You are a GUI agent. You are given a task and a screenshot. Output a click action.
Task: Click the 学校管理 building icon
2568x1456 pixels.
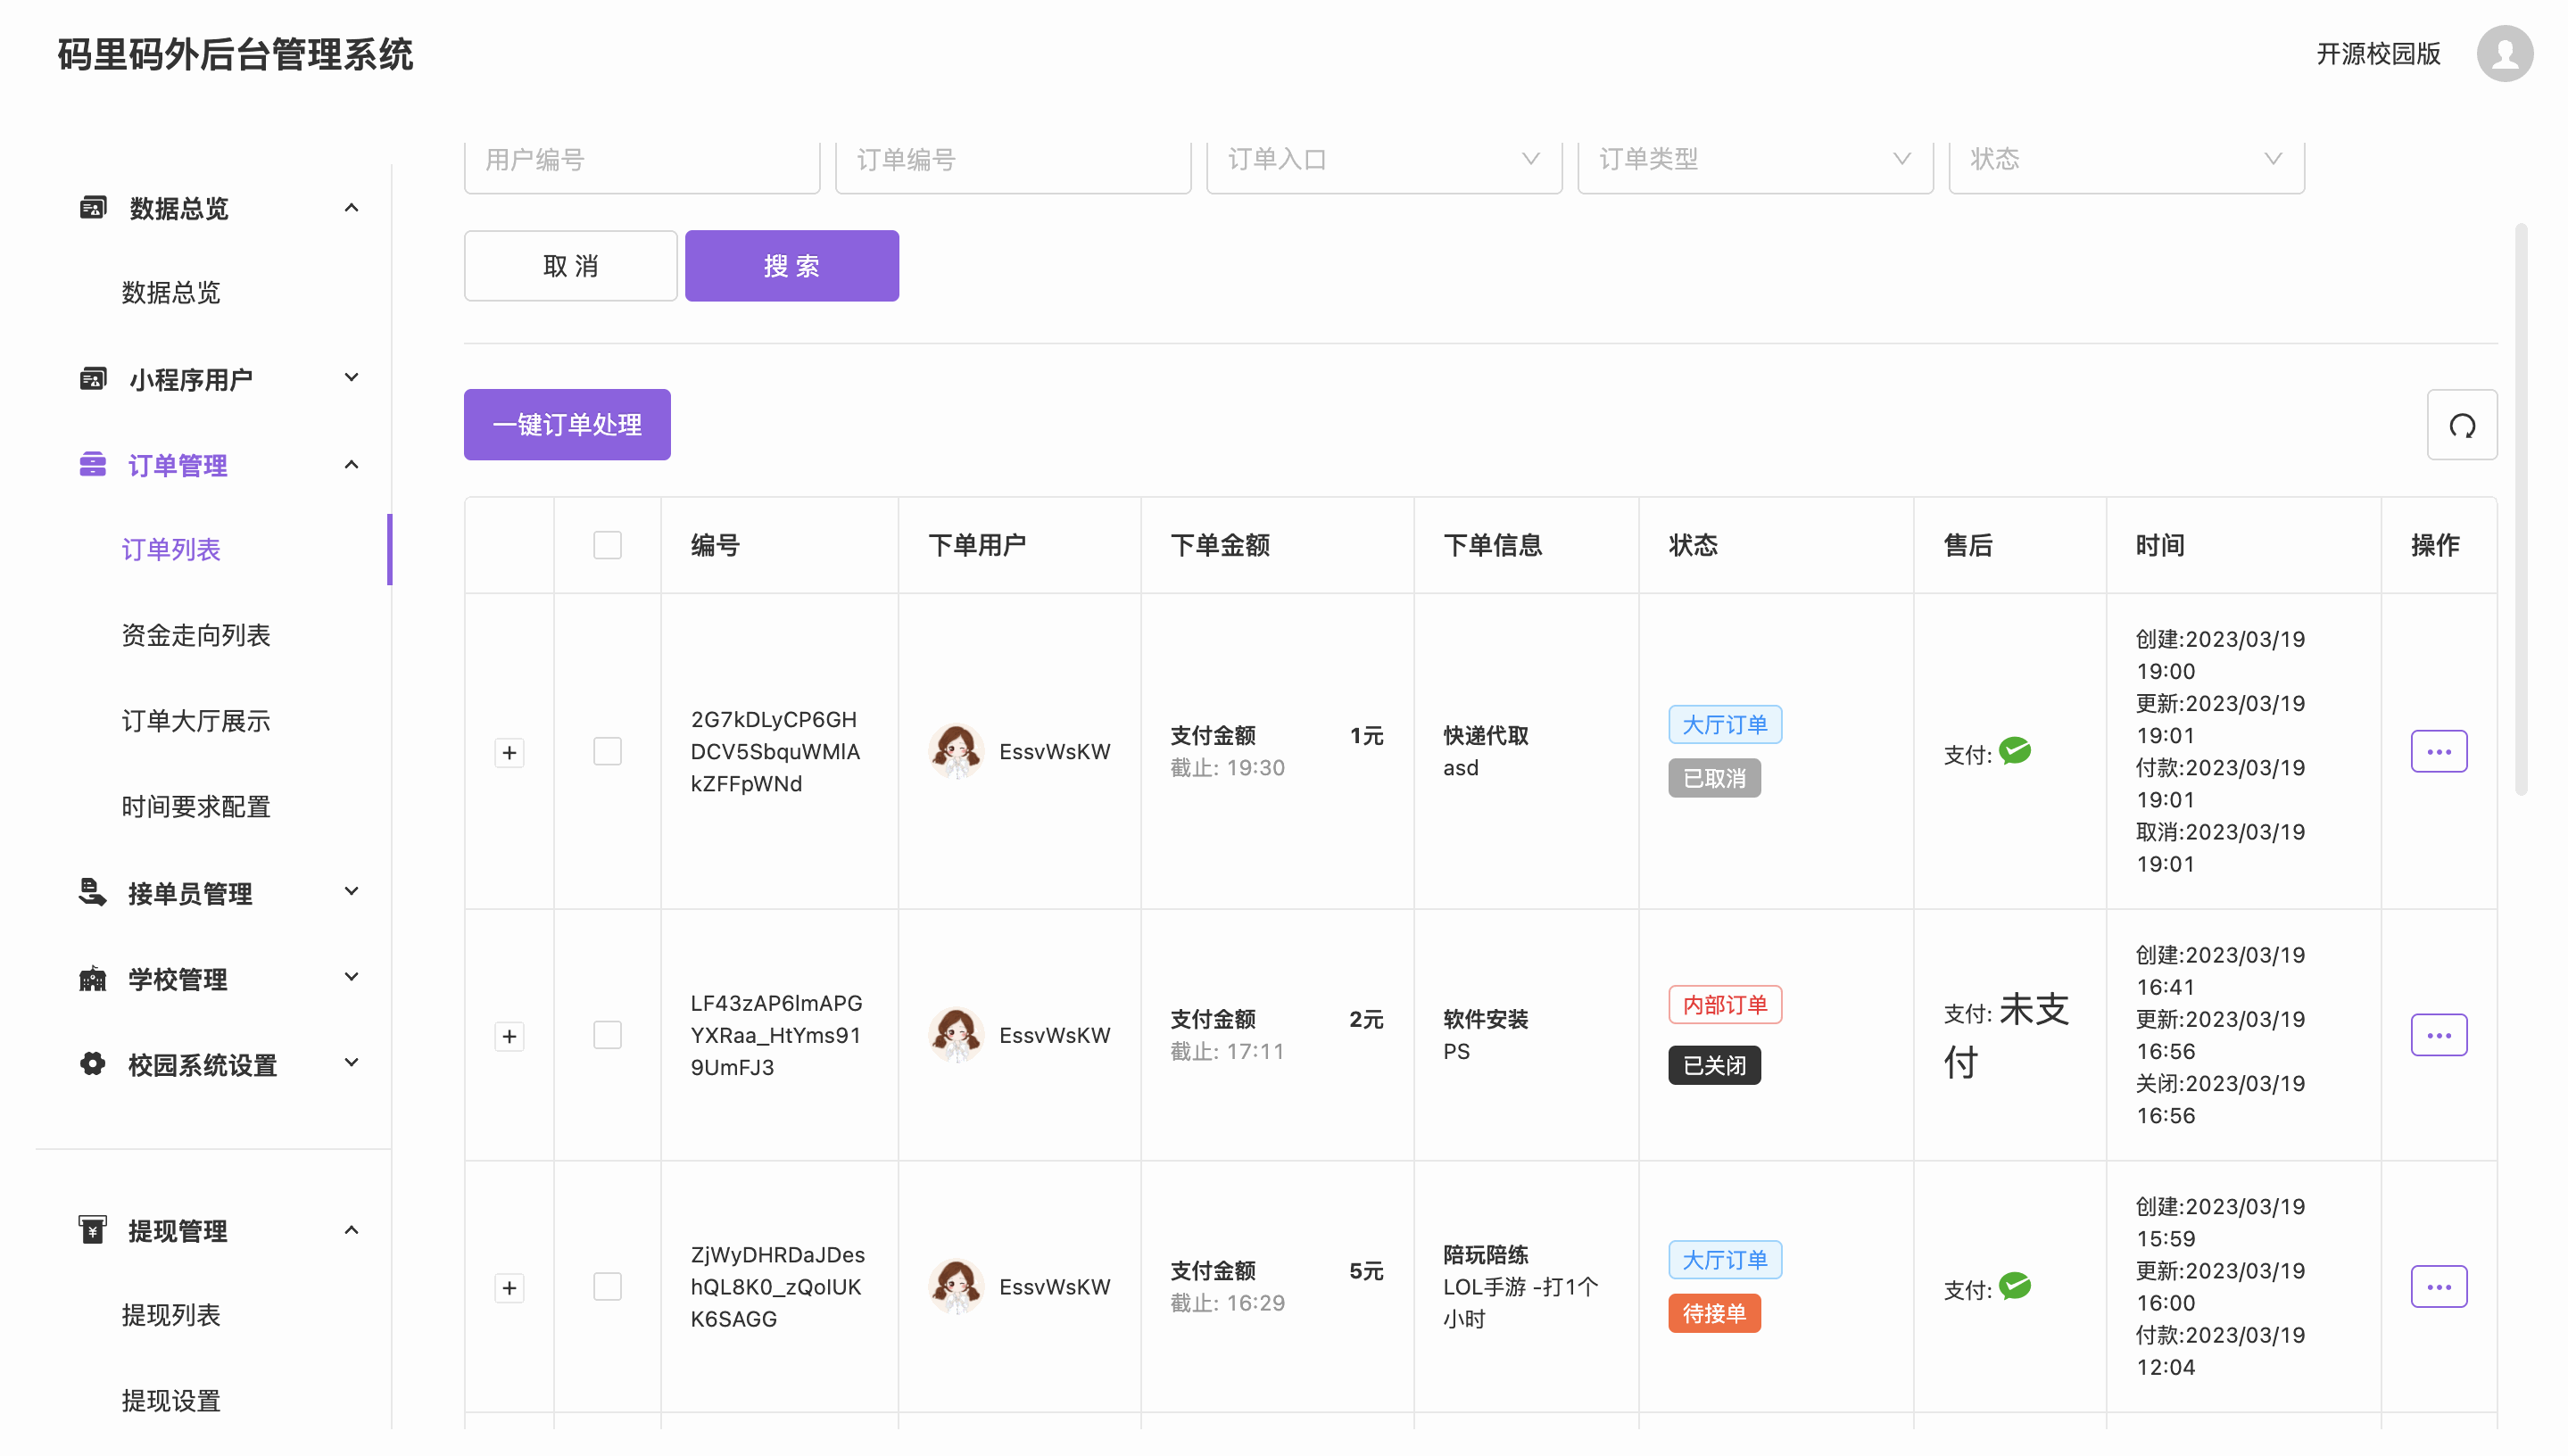[92, 978]
